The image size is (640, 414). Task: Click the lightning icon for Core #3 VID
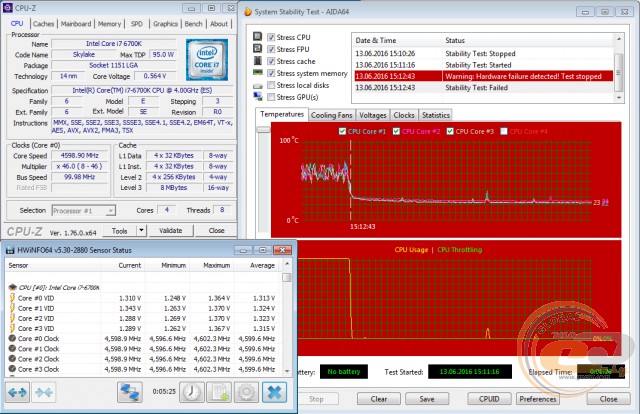12,328
